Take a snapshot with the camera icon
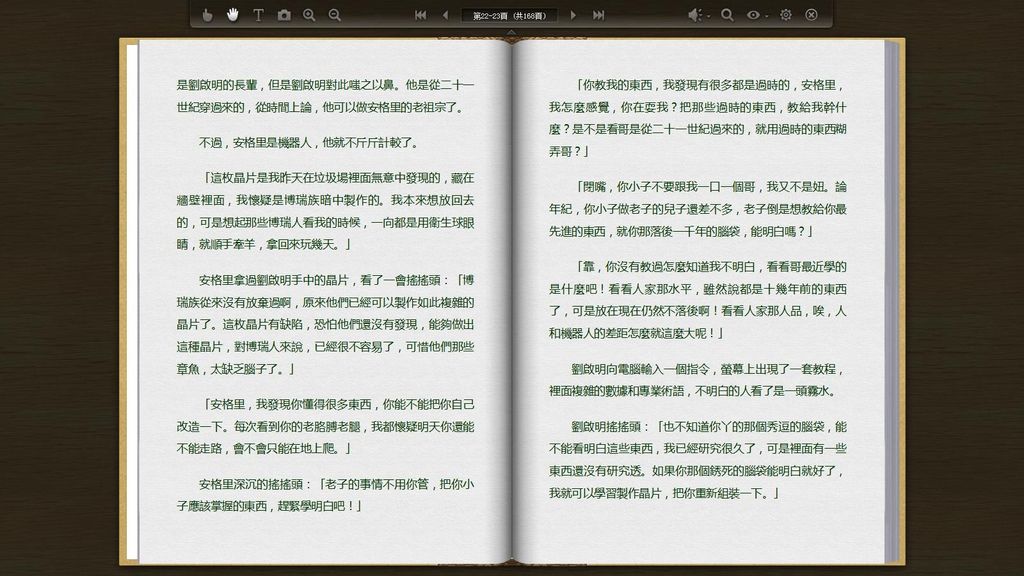 (283, 15)
